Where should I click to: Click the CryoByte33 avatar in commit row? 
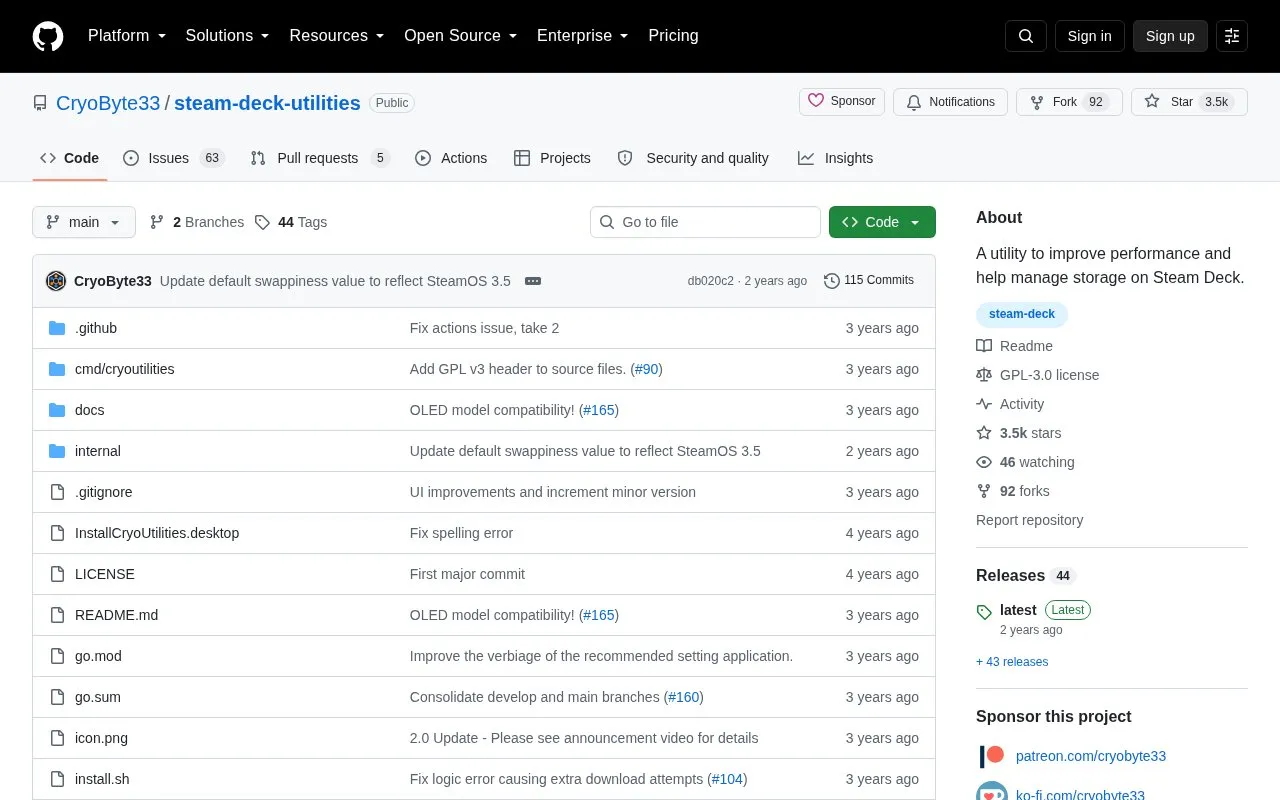click(56, 281)
